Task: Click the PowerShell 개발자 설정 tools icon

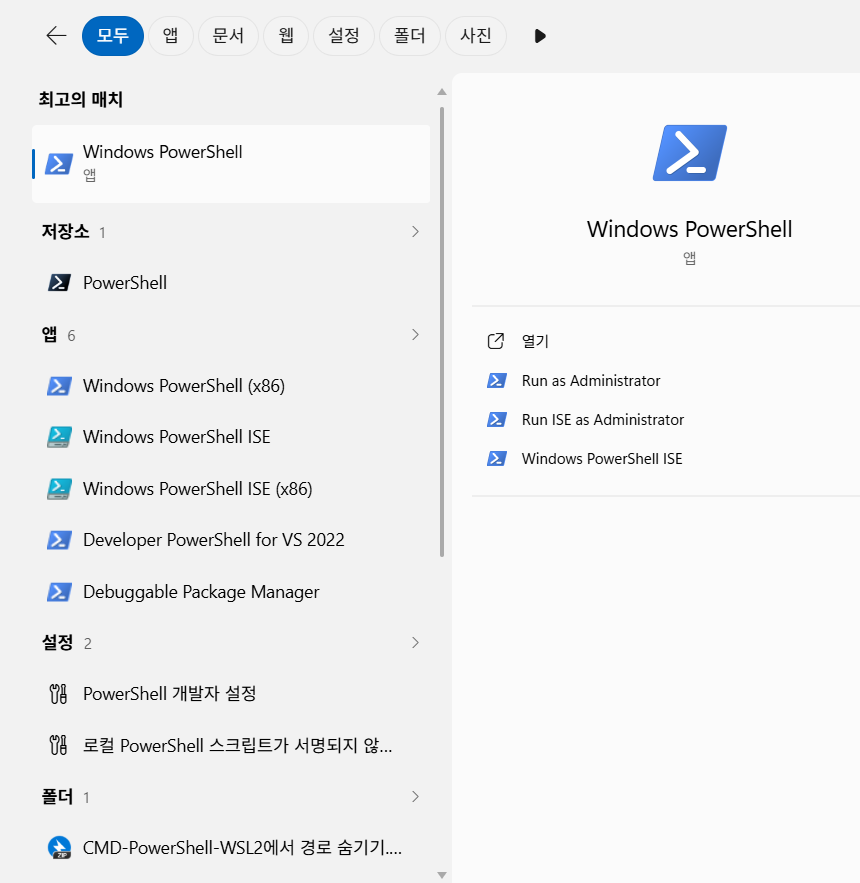Action: (59, 694)
